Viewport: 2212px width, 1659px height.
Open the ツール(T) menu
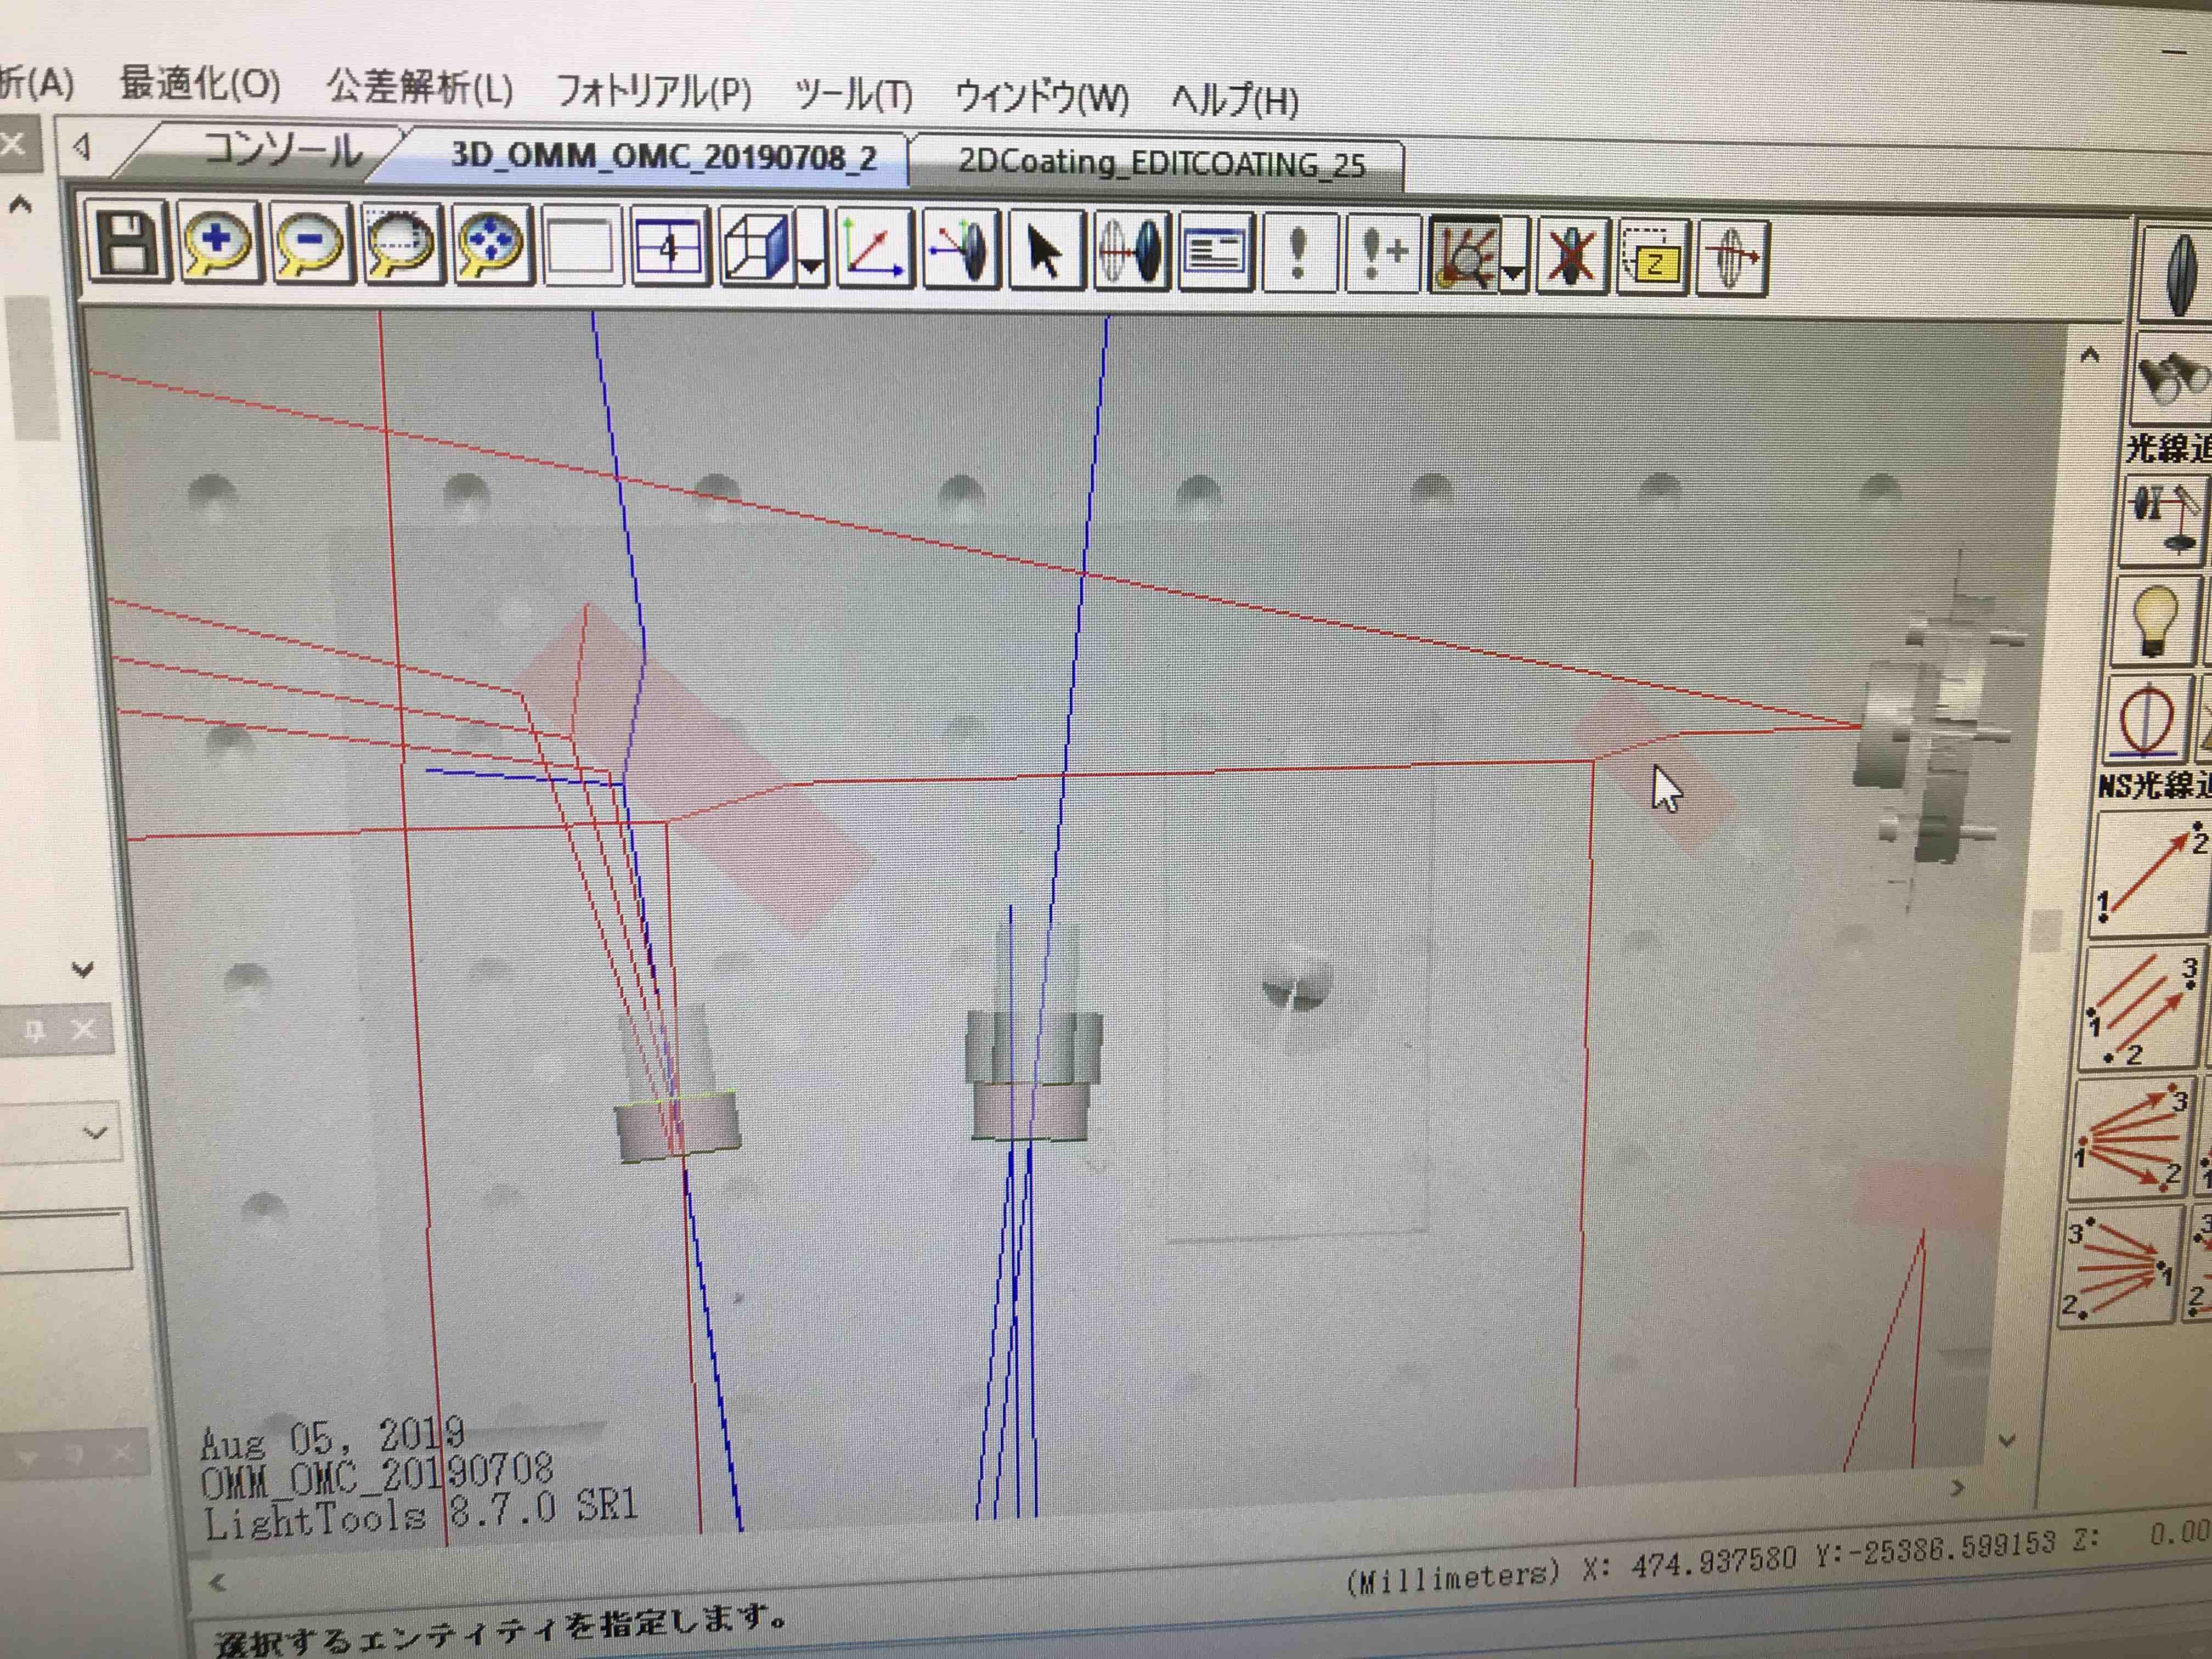853,95
